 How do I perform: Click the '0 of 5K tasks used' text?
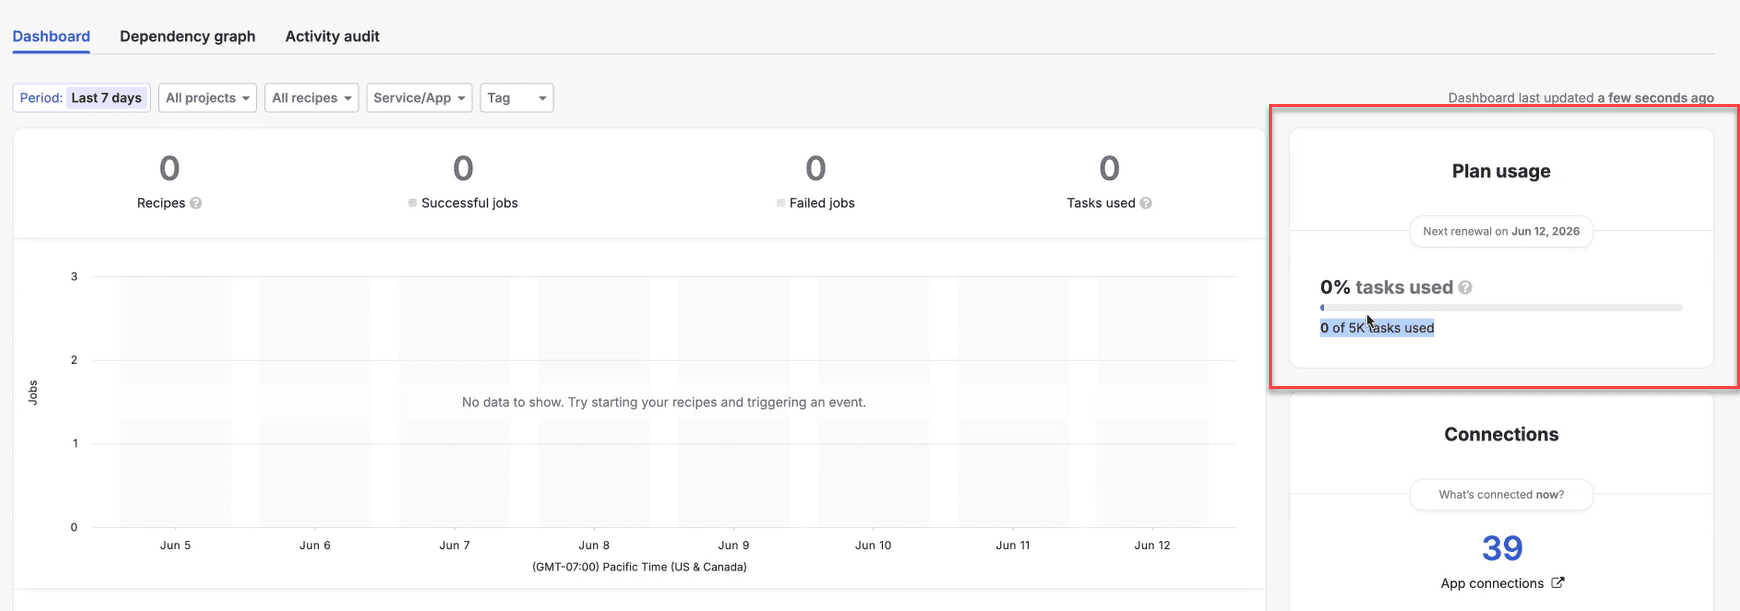coord(1377,328)
